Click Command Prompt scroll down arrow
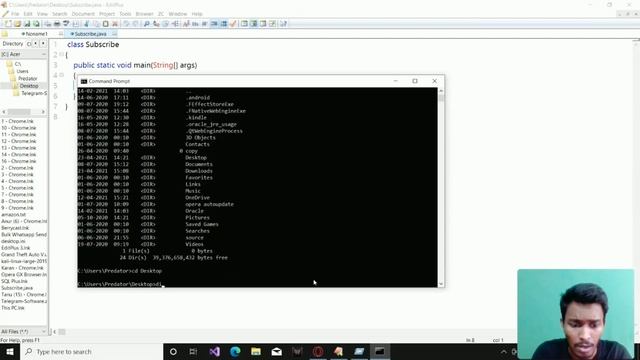This screenshot has height=360, width=640. click(441, 284)
